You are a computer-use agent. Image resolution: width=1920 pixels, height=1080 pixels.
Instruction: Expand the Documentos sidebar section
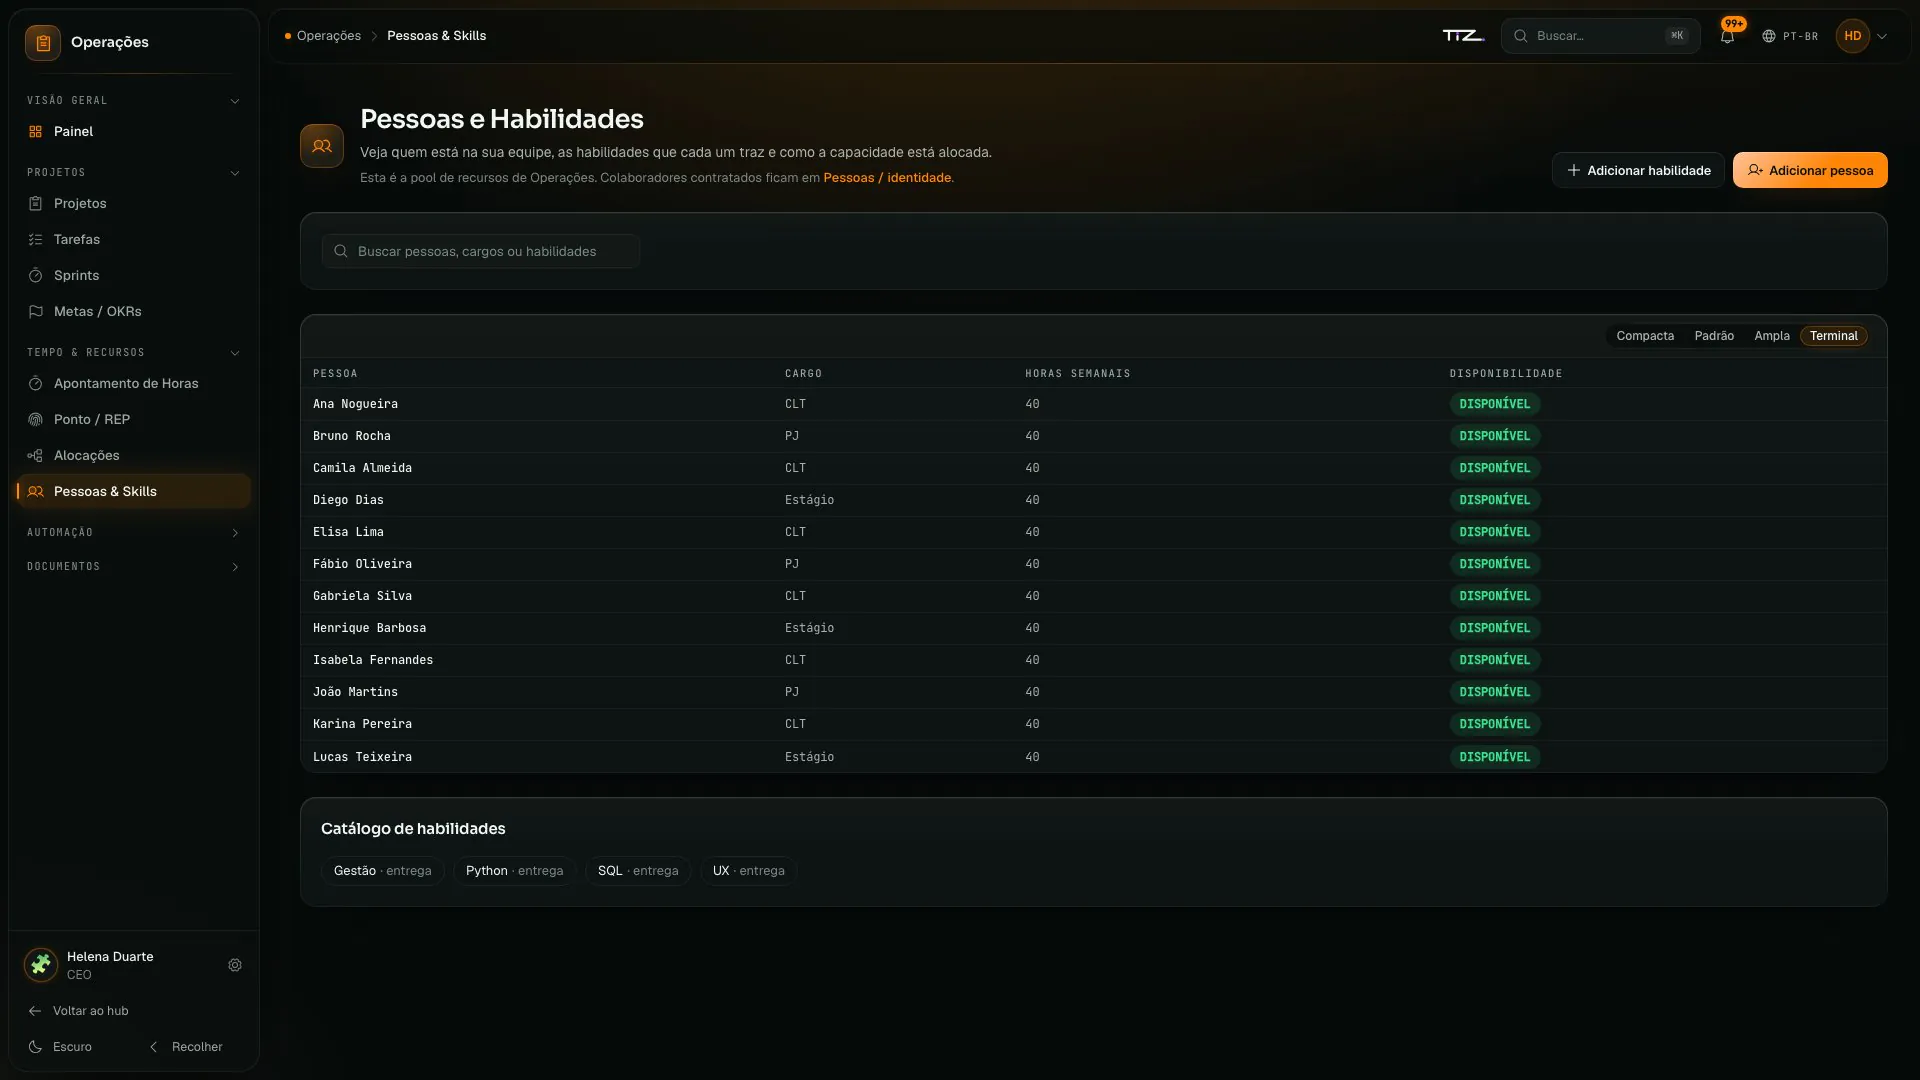pyautogui.click(x=133, y=567)
